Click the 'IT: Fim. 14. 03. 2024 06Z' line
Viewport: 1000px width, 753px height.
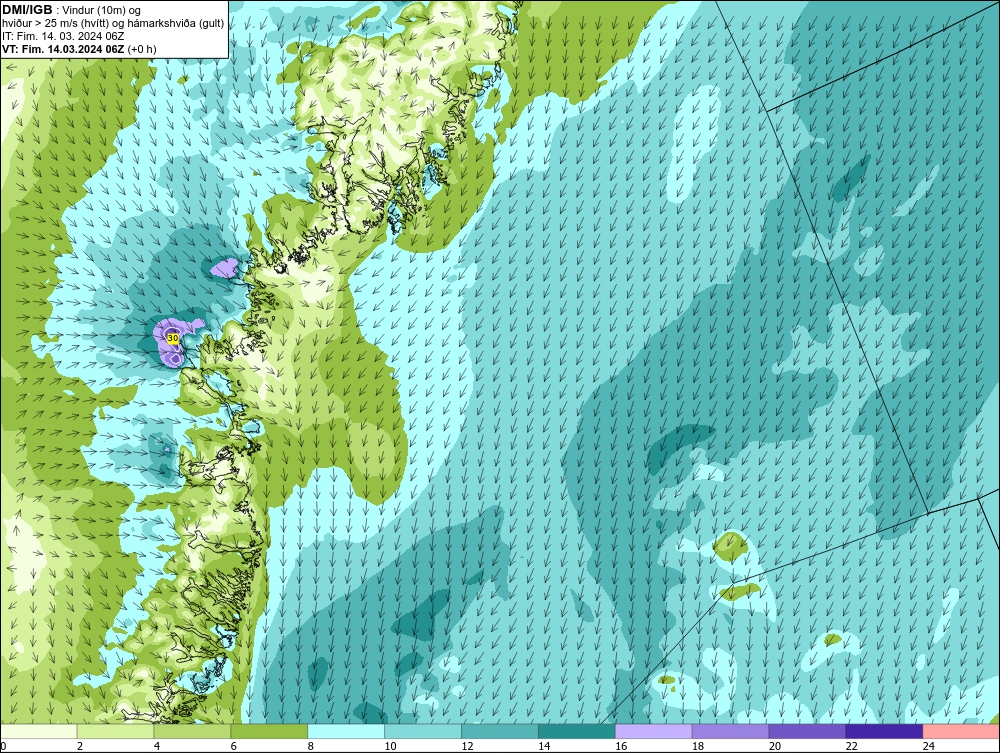point(63,36)
